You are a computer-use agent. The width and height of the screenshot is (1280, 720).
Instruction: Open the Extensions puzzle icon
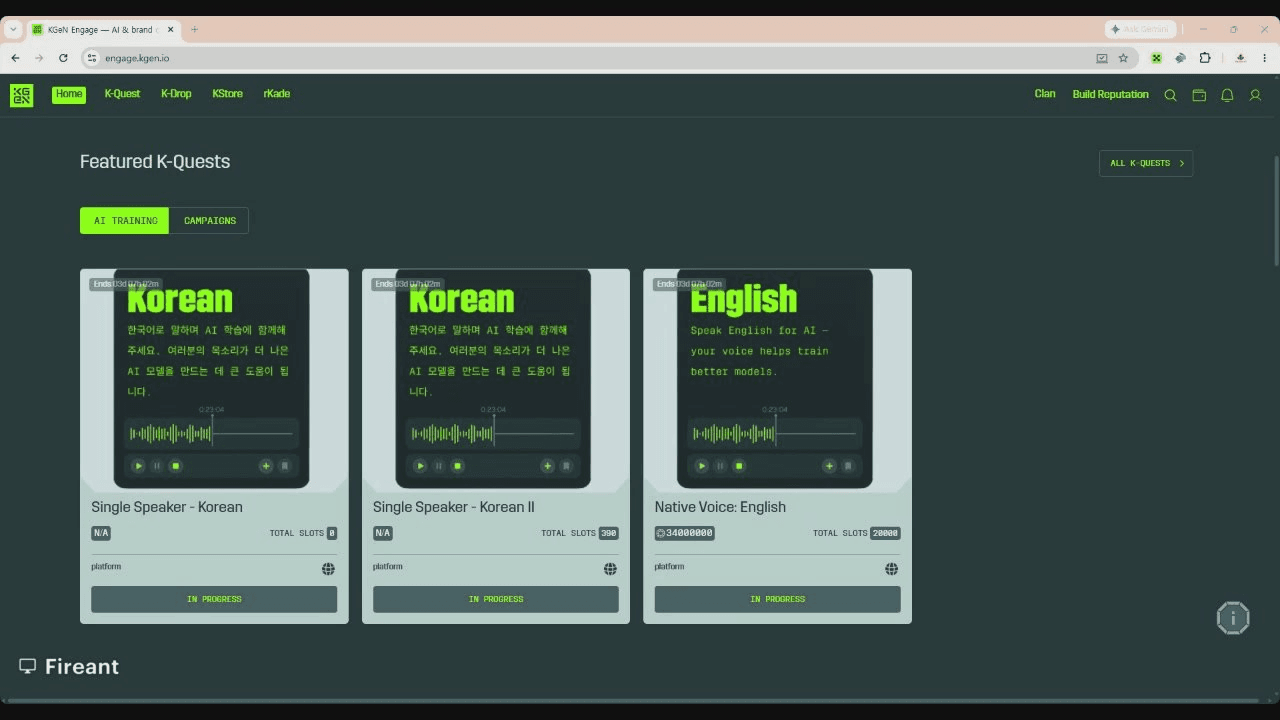[1205, 58]
